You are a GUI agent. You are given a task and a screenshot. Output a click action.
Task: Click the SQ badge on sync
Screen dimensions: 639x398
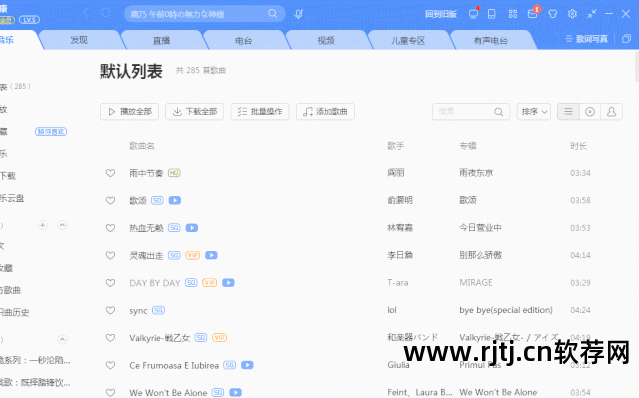click(x=159, y=310)
